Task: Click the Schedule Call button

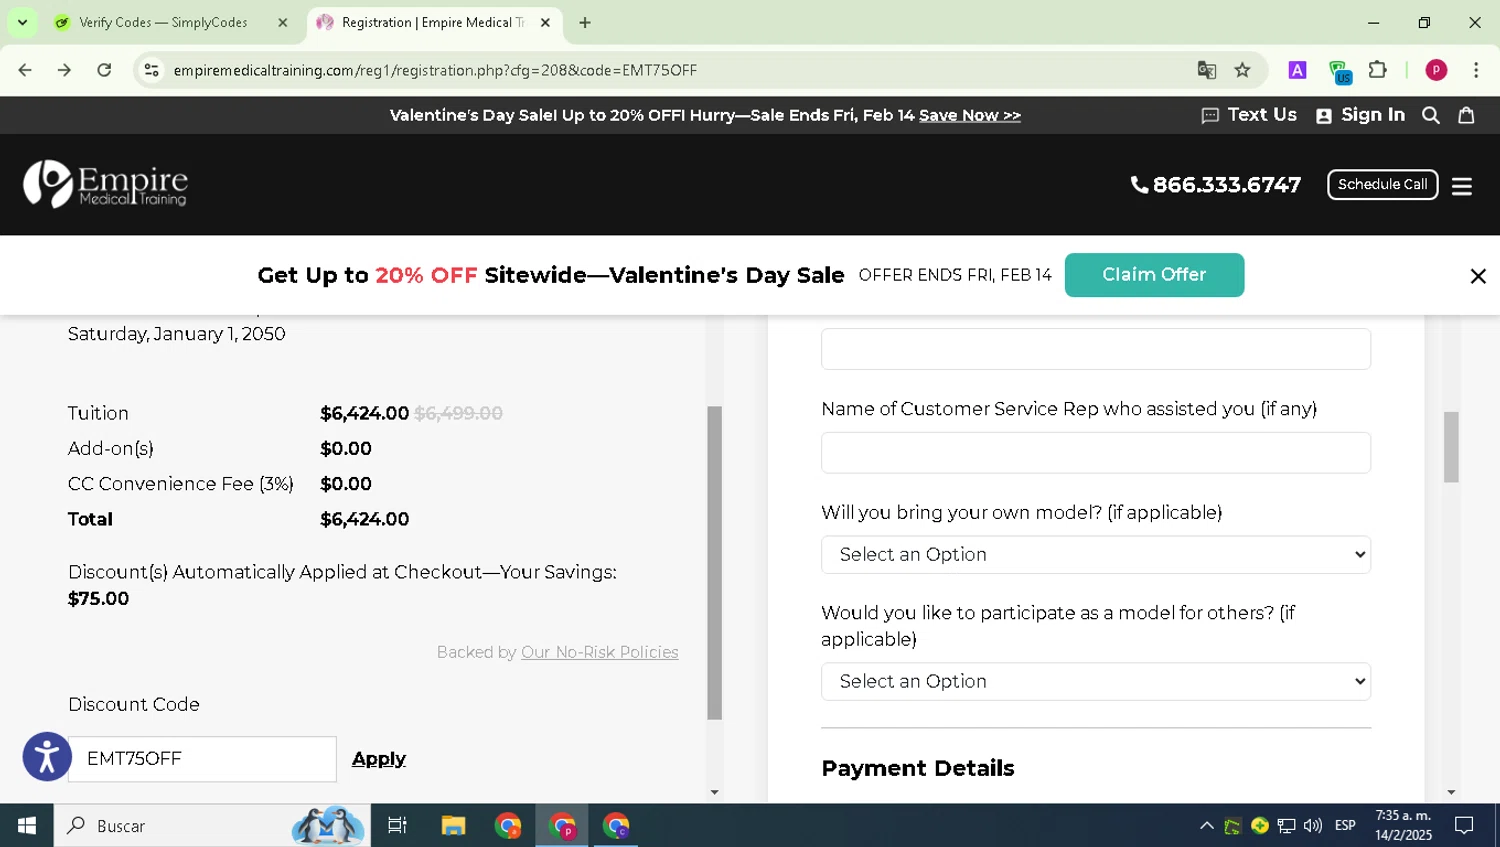Action: (1382, 184)
